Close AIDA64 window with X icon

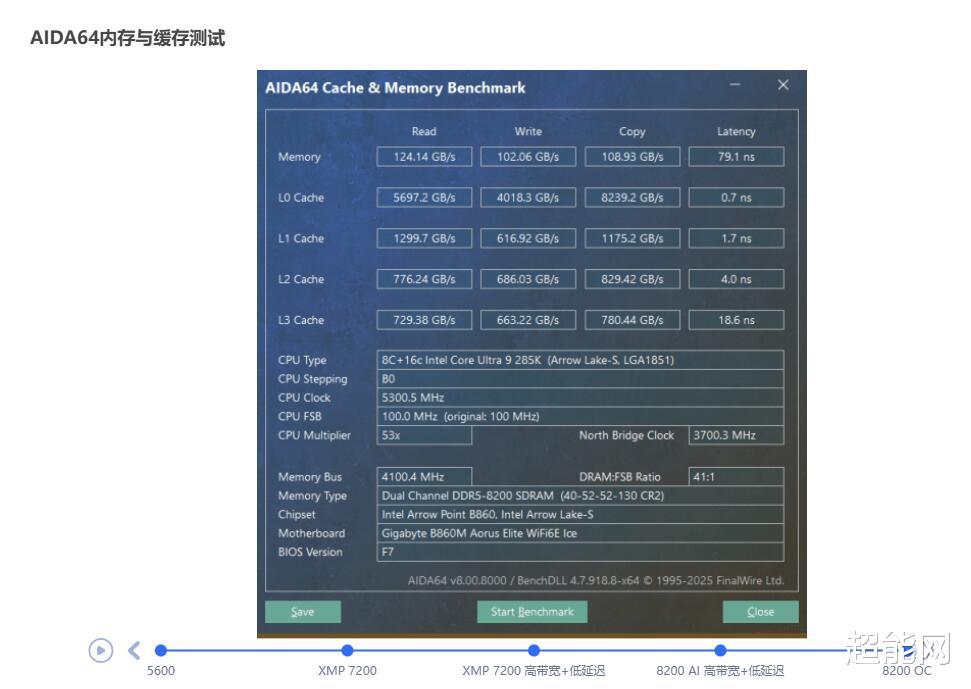(x=783, y=85)
